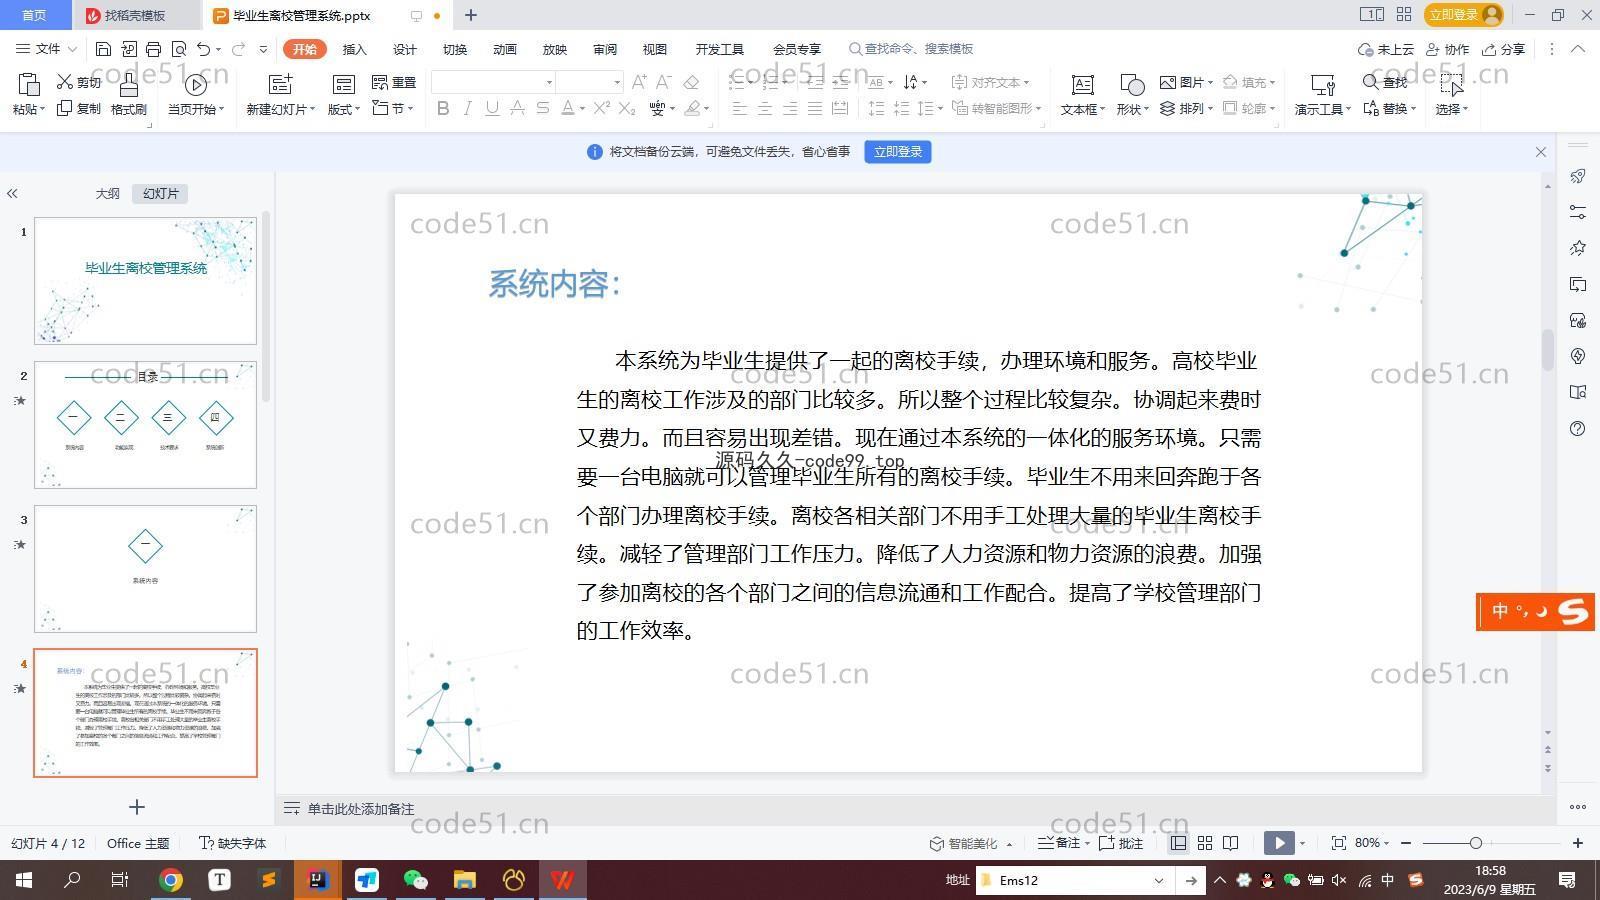Click the Paste clipboard icon
This screenshot has height=900, width=1600.
pyautogui.click(x=28, y=84)
